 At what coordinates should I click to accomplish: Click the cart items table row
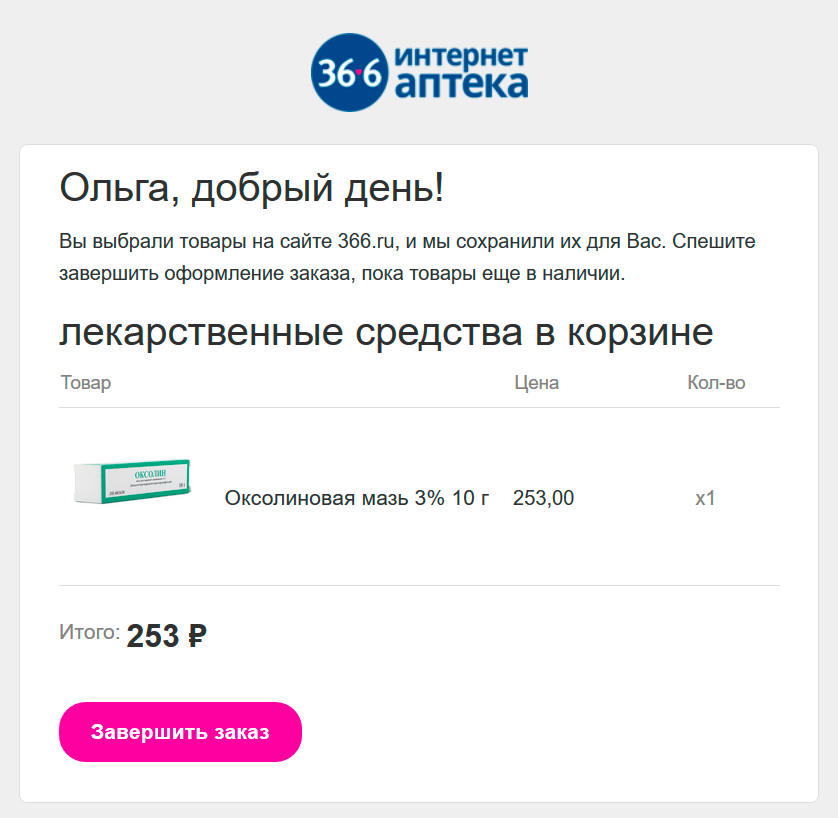tap(420, 497)
